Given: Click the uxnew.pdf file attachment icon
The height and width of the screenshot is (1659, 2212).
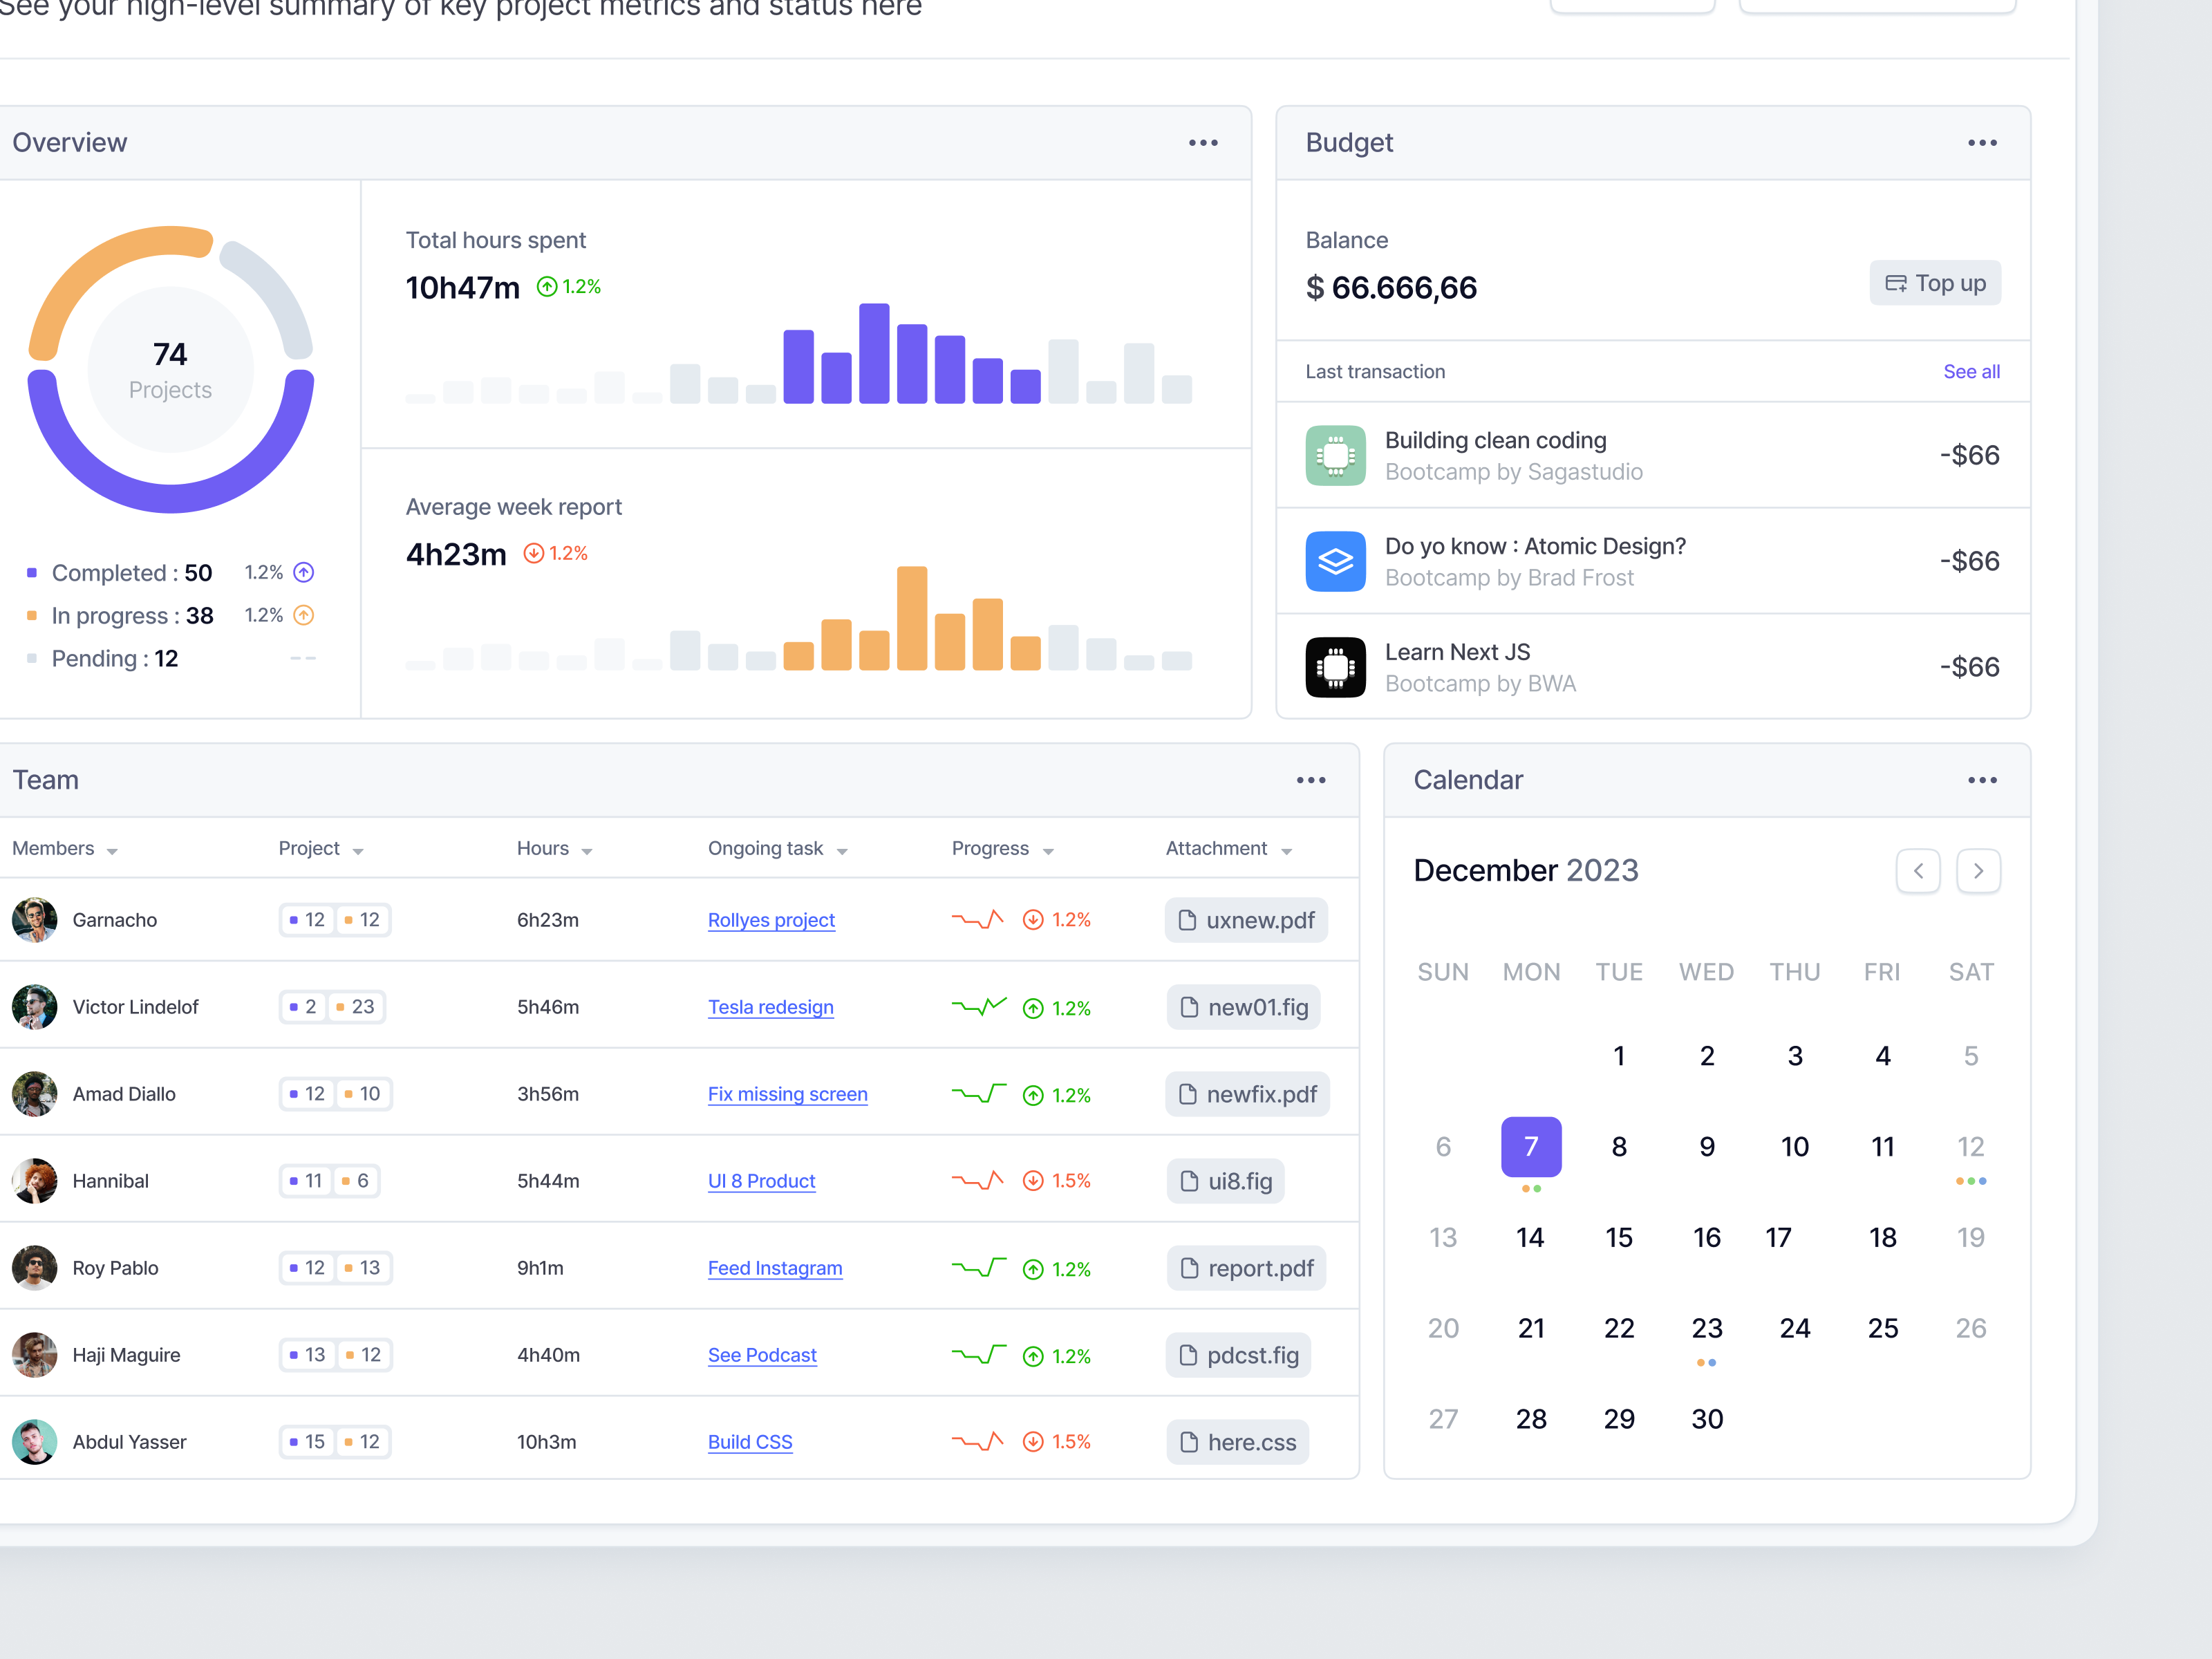Looking at the screenshot, I should coord(1189,920).
